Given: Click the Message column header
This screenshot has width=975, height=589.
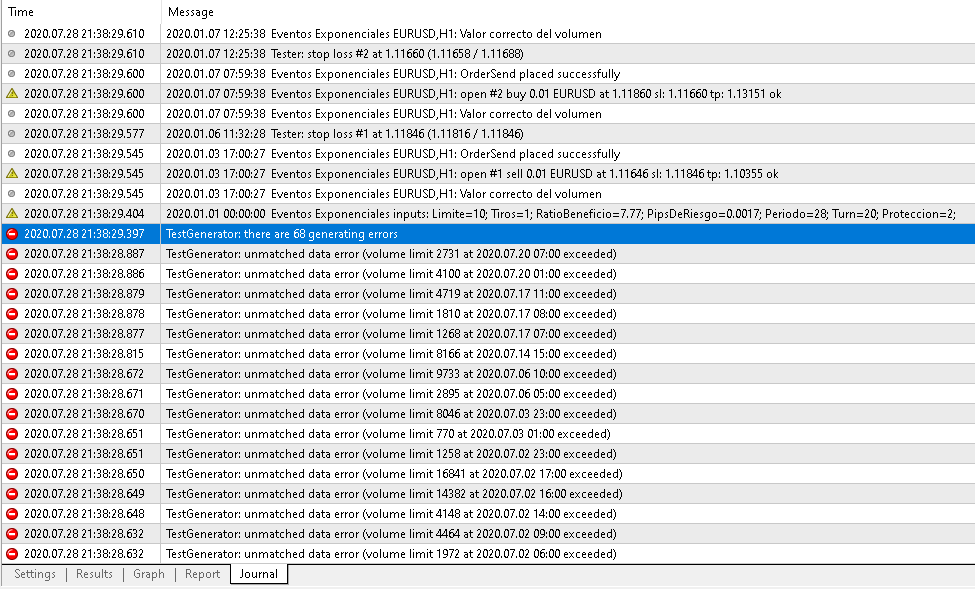Looking at the screenshot, I should click(191, 12).
